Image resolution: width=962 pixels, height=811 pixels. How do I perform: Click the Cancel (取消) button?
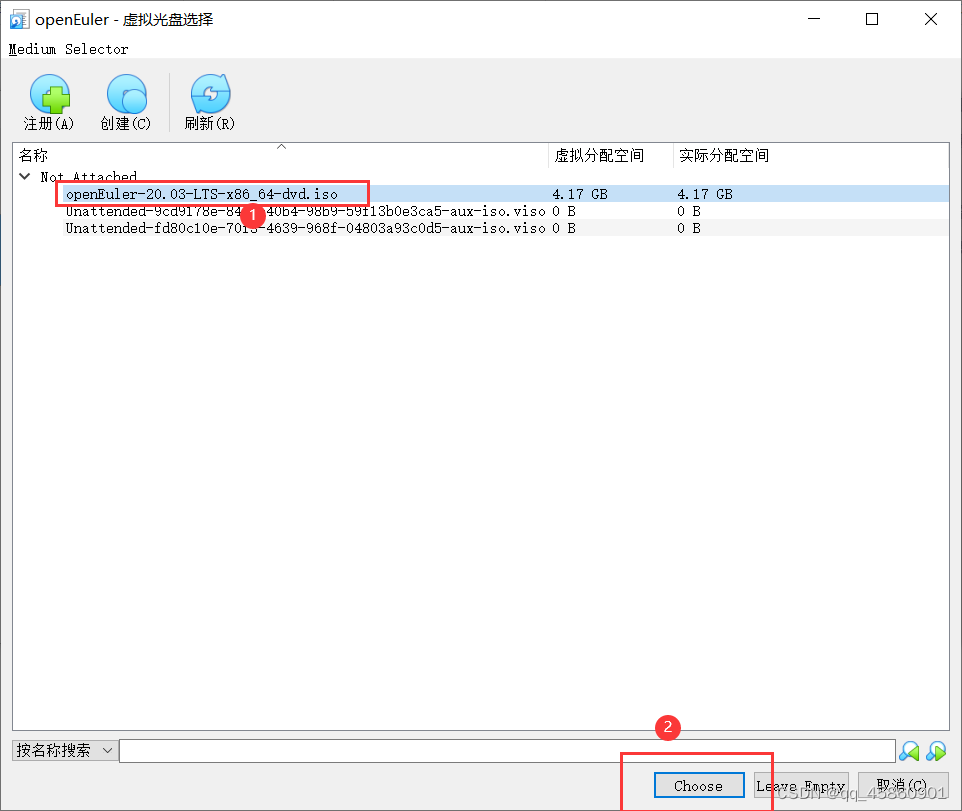(902, 785)
